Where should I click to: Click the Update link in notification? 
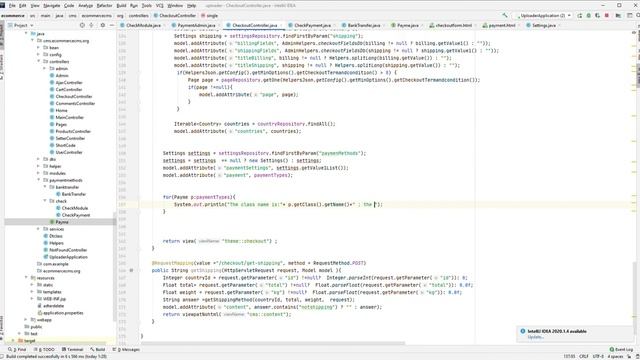click(x=535, y=337)
